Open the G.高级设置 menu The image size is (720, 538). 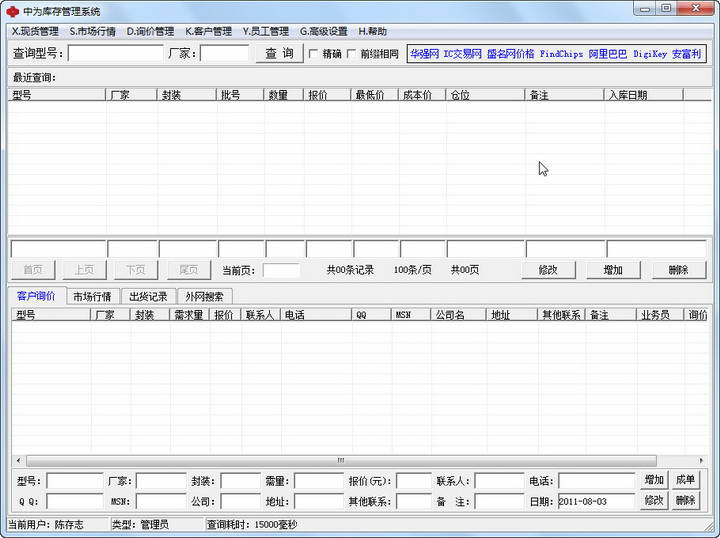323,31
